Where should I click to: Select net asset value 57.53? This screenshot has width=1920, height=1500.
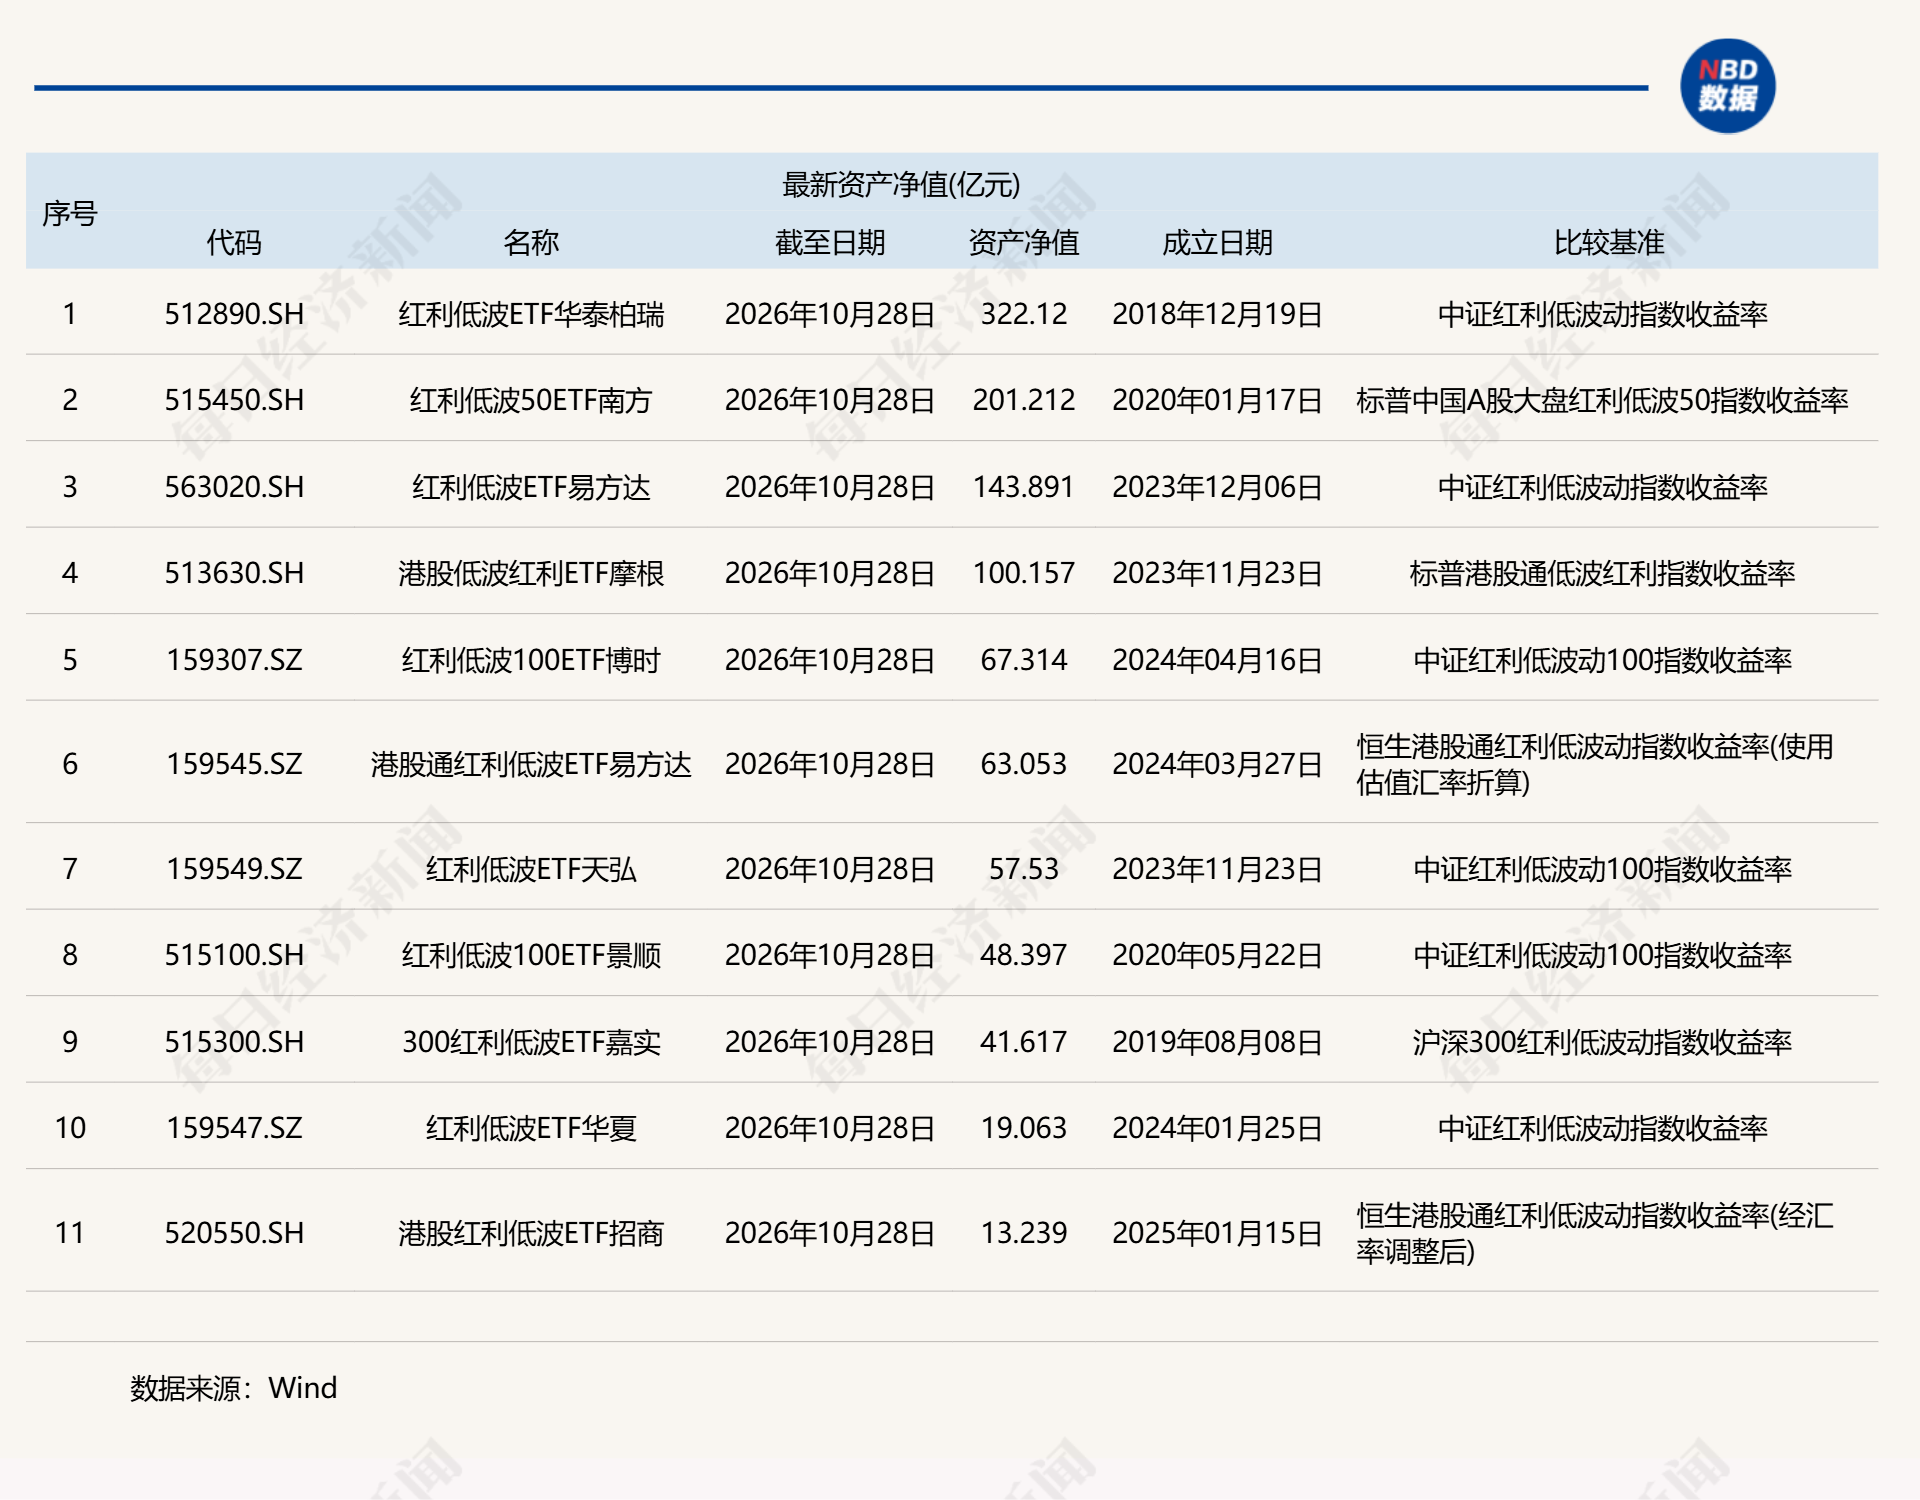(x=1024, y=869)
